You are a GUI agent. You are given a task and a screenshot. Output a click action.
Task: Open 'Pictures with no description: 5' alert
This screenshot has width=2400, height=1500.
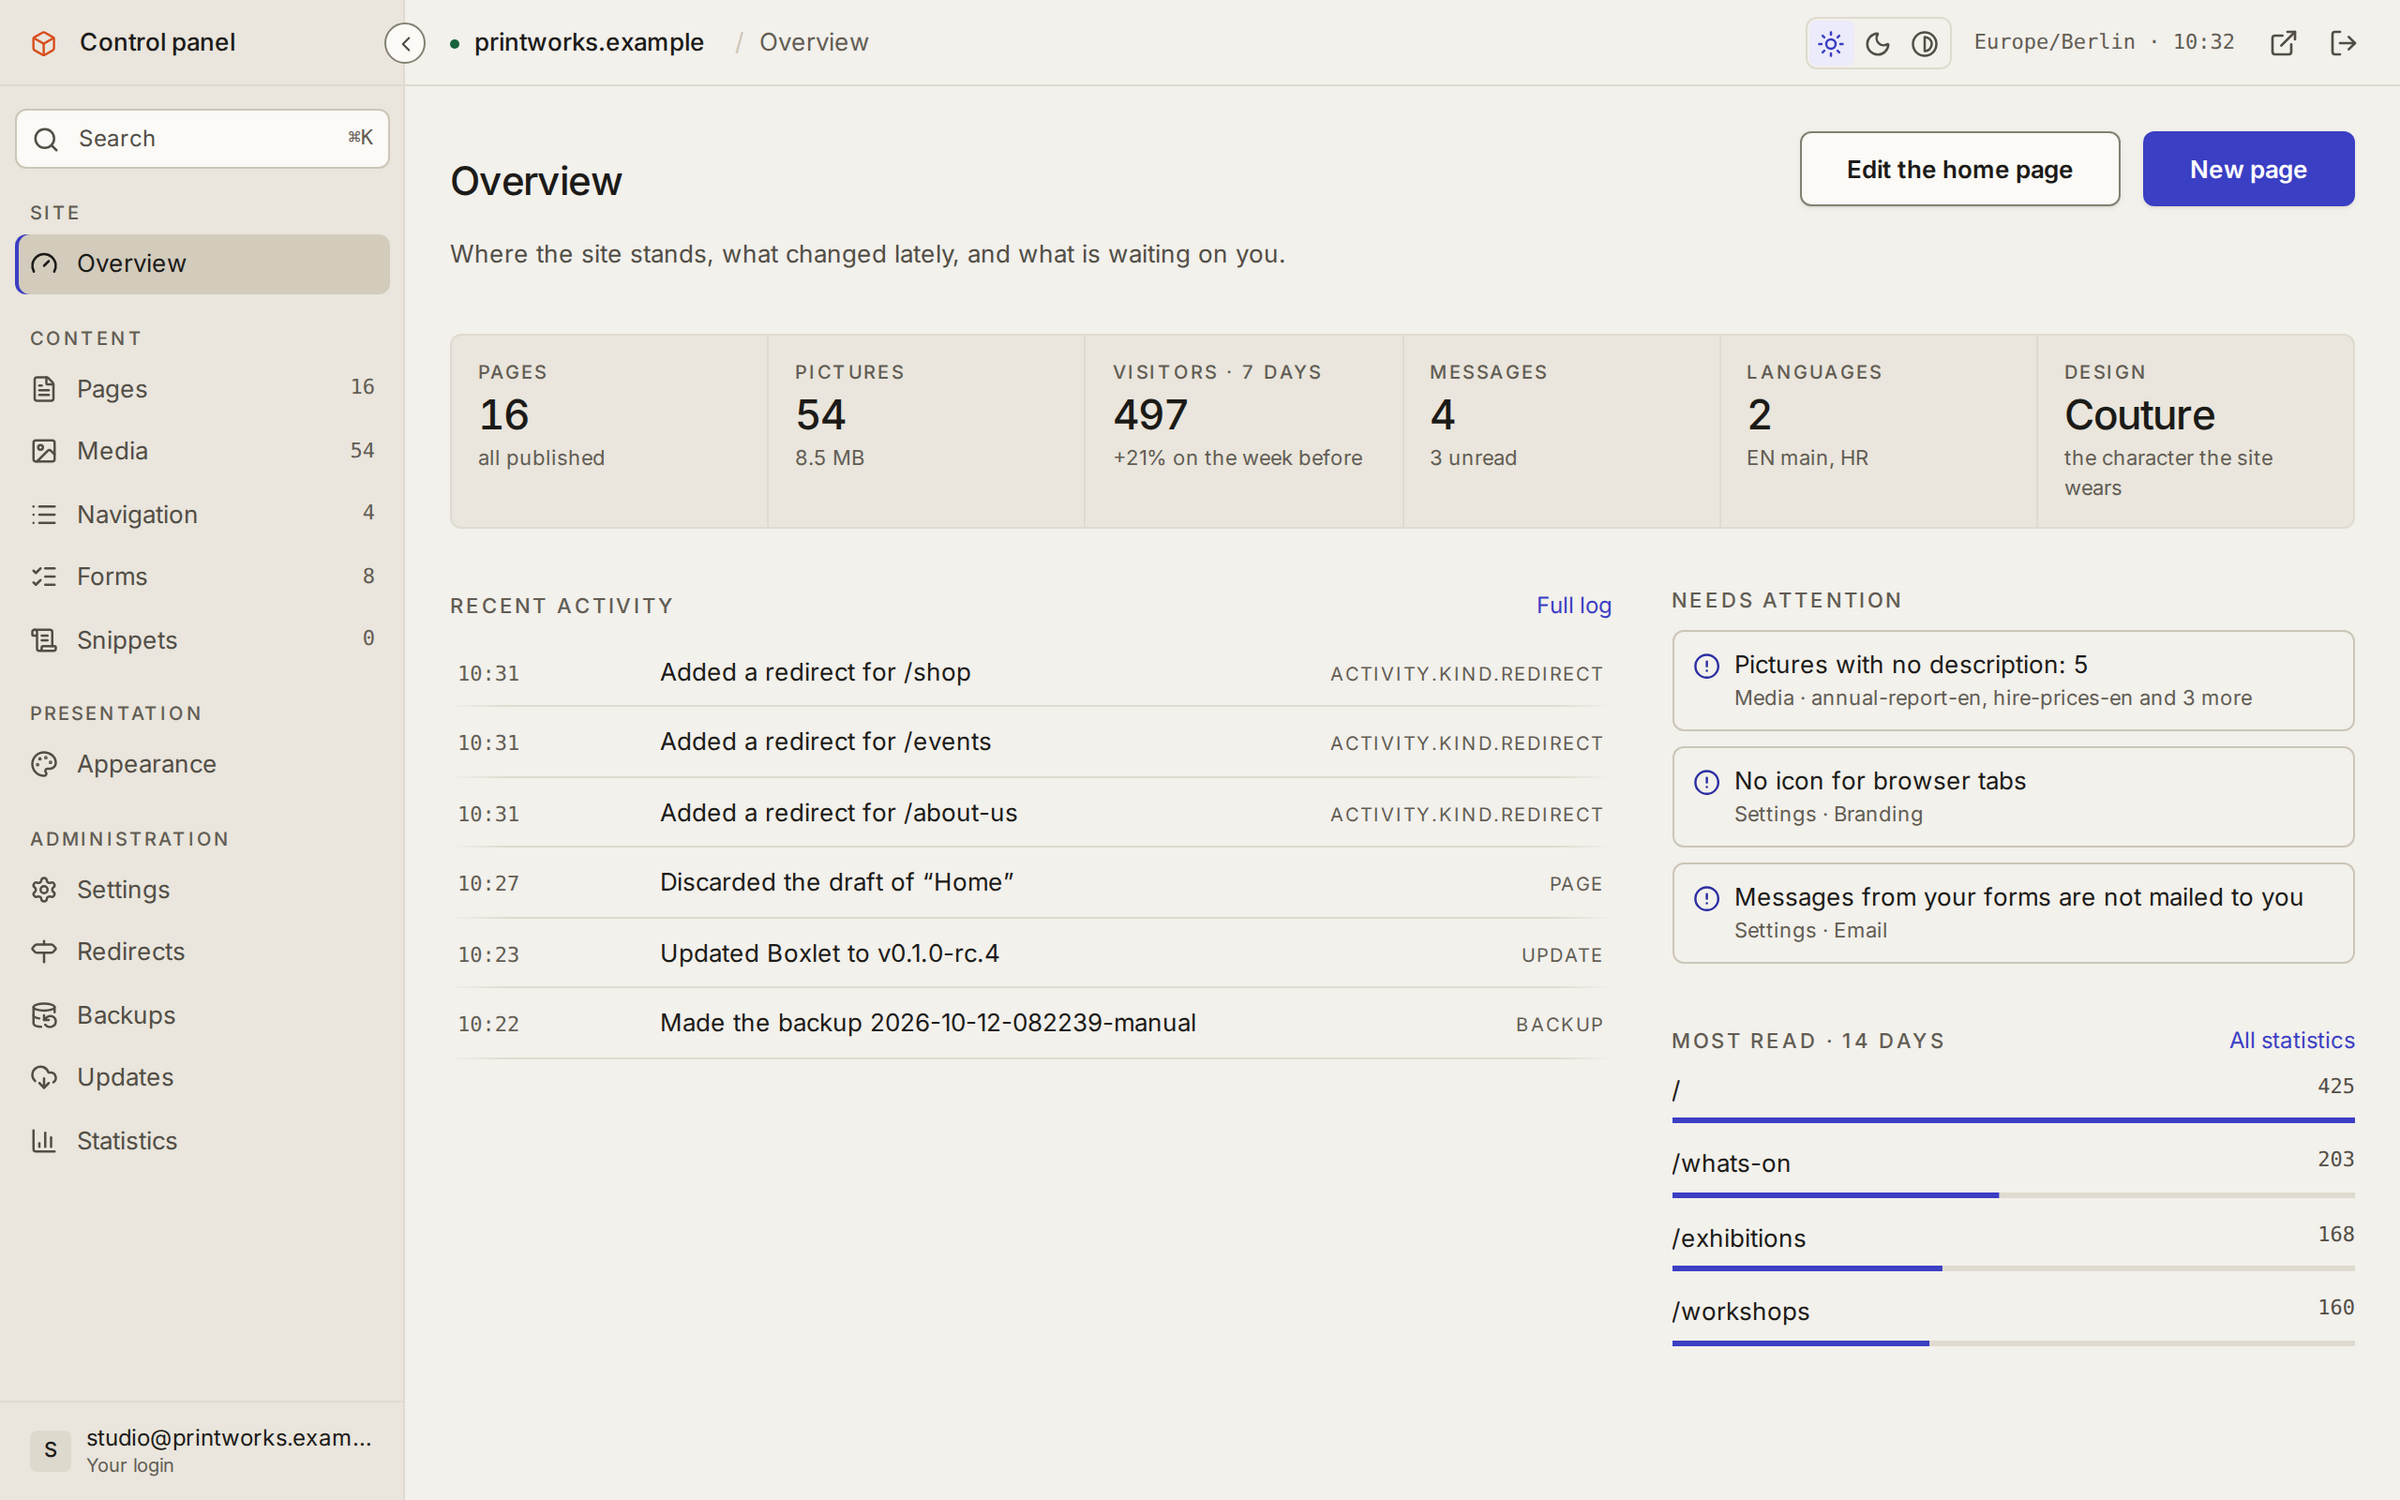click(x=2013, y=680)
